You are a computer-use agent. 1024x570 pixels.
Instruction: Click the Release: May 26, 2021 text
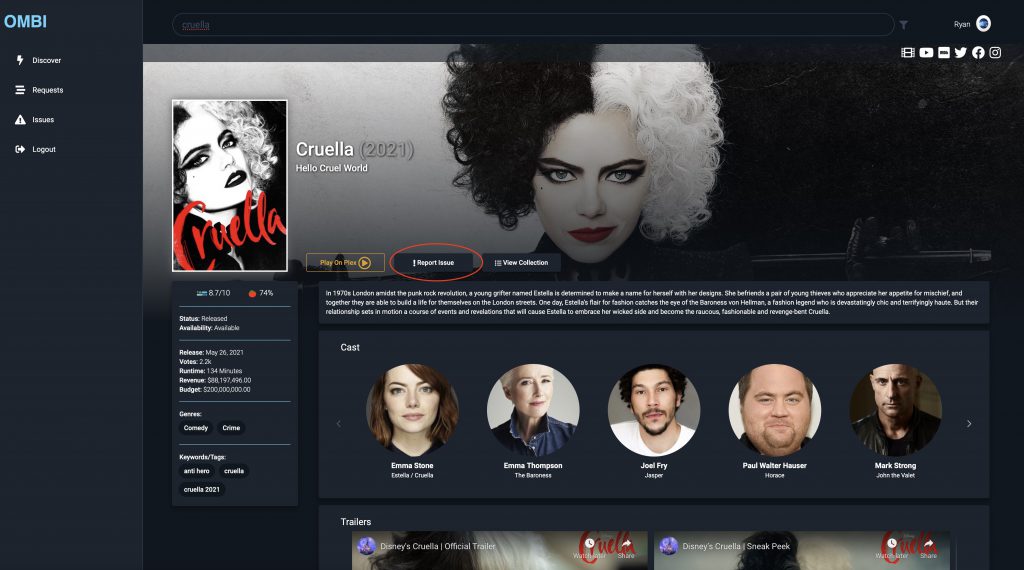(212, 353)
